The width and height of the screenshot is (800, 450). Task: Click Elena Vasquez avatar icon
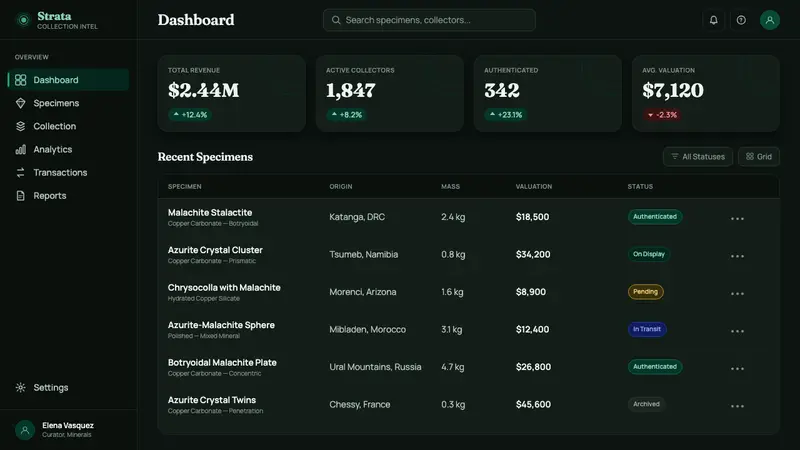(x=24, y=430)
